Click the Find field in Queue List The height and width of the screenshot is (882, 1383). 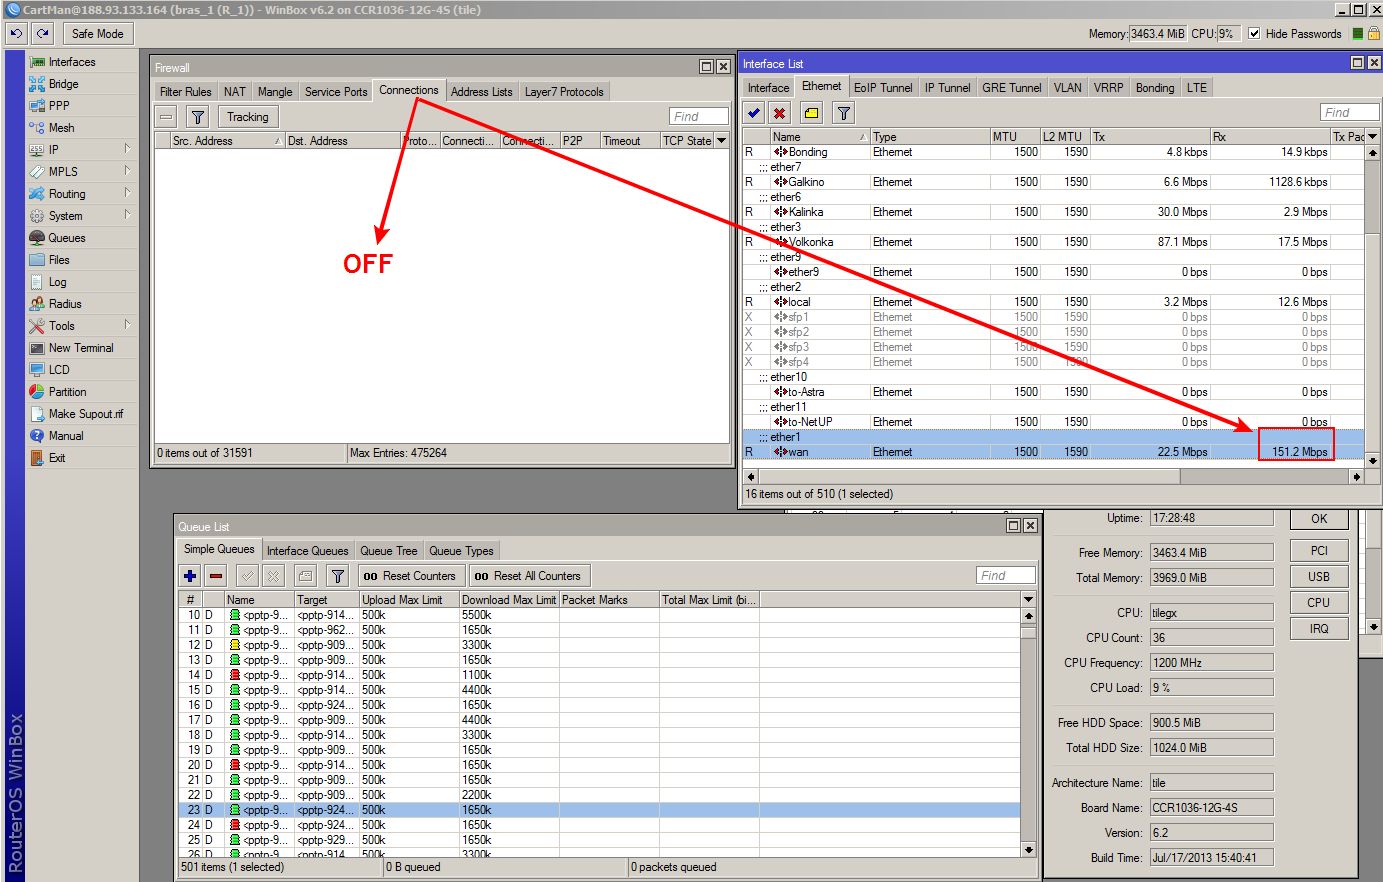pos(1005,576)
